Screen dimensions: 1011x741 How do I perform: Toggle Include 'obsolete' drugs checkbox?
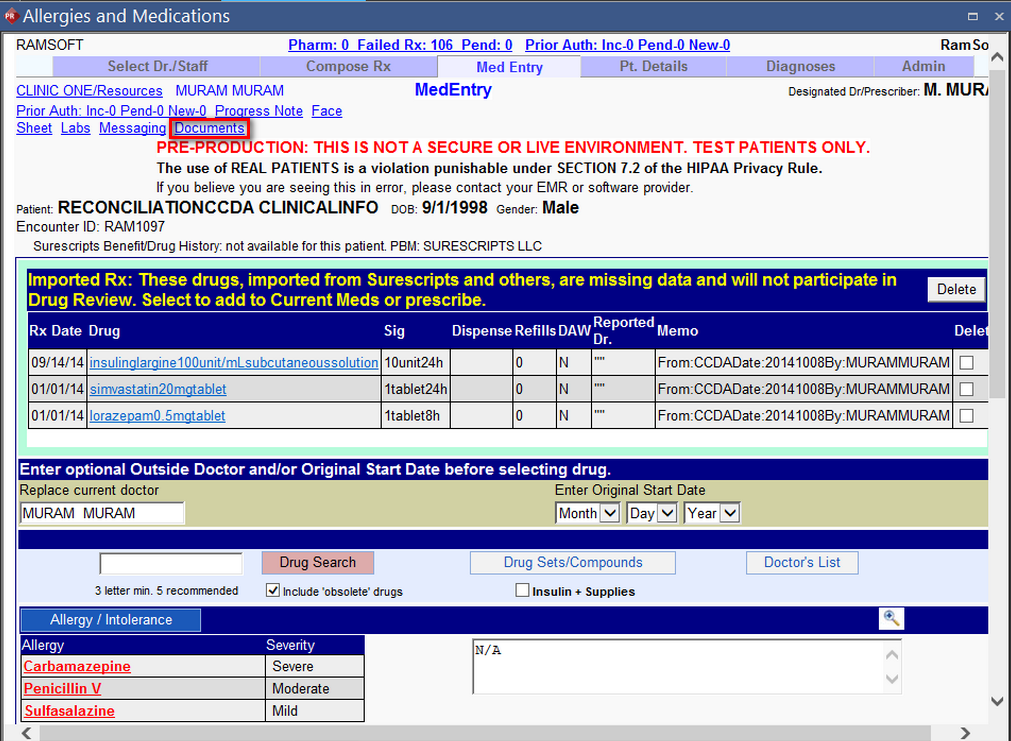click(x=273, y=591)
